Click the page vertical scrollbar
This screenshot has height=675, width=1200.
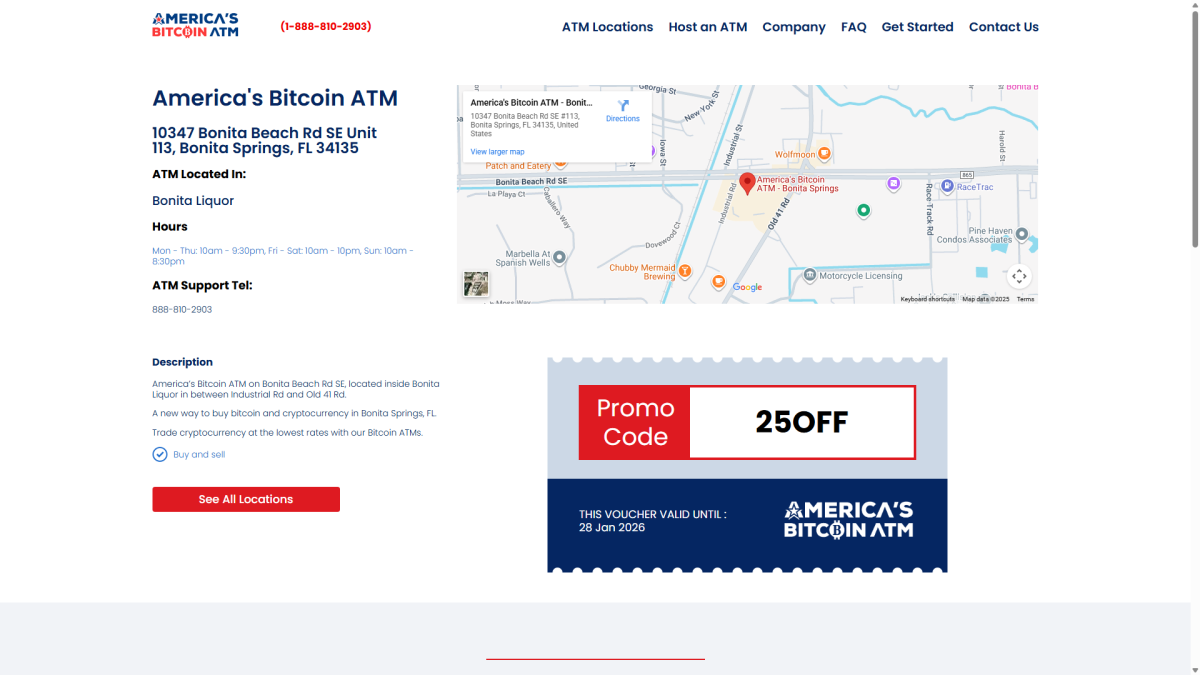[x=1193, y=130]
